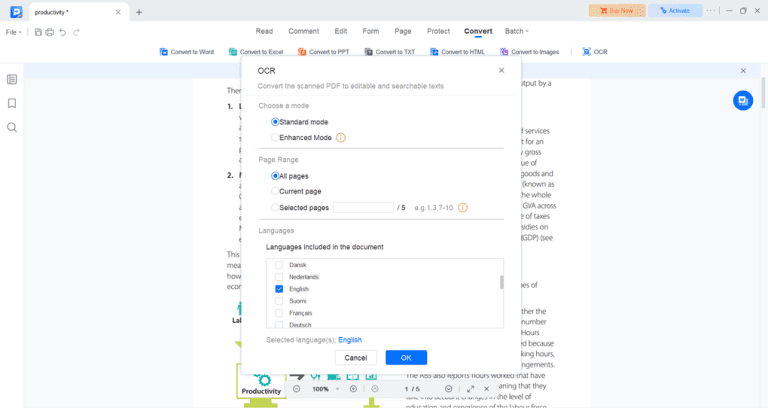Click Enhanced Mode info icon
The image size is (768, 408).
pos(341,138)
